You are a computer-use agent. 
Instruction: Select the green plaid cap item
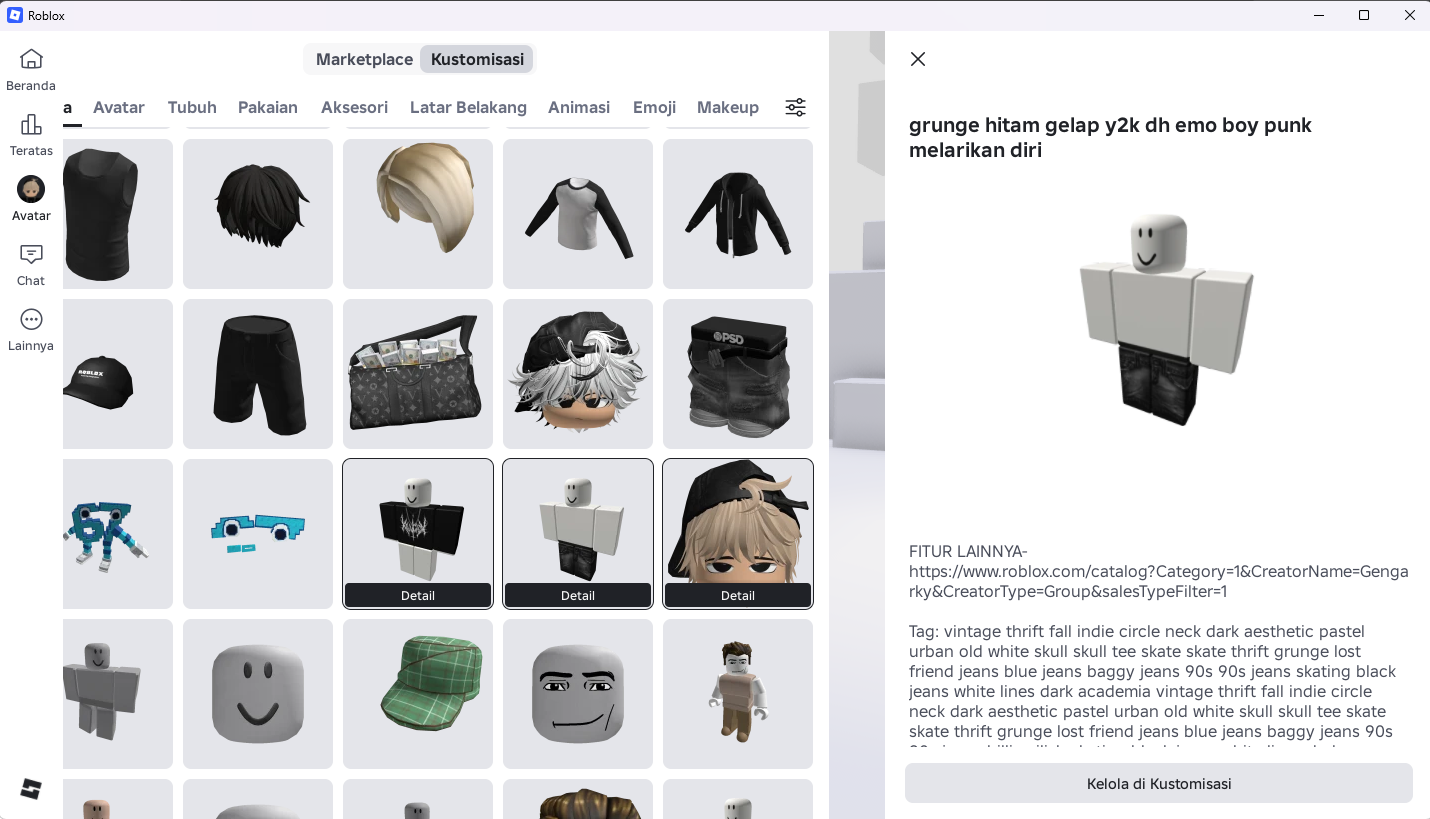click(418, 694)
